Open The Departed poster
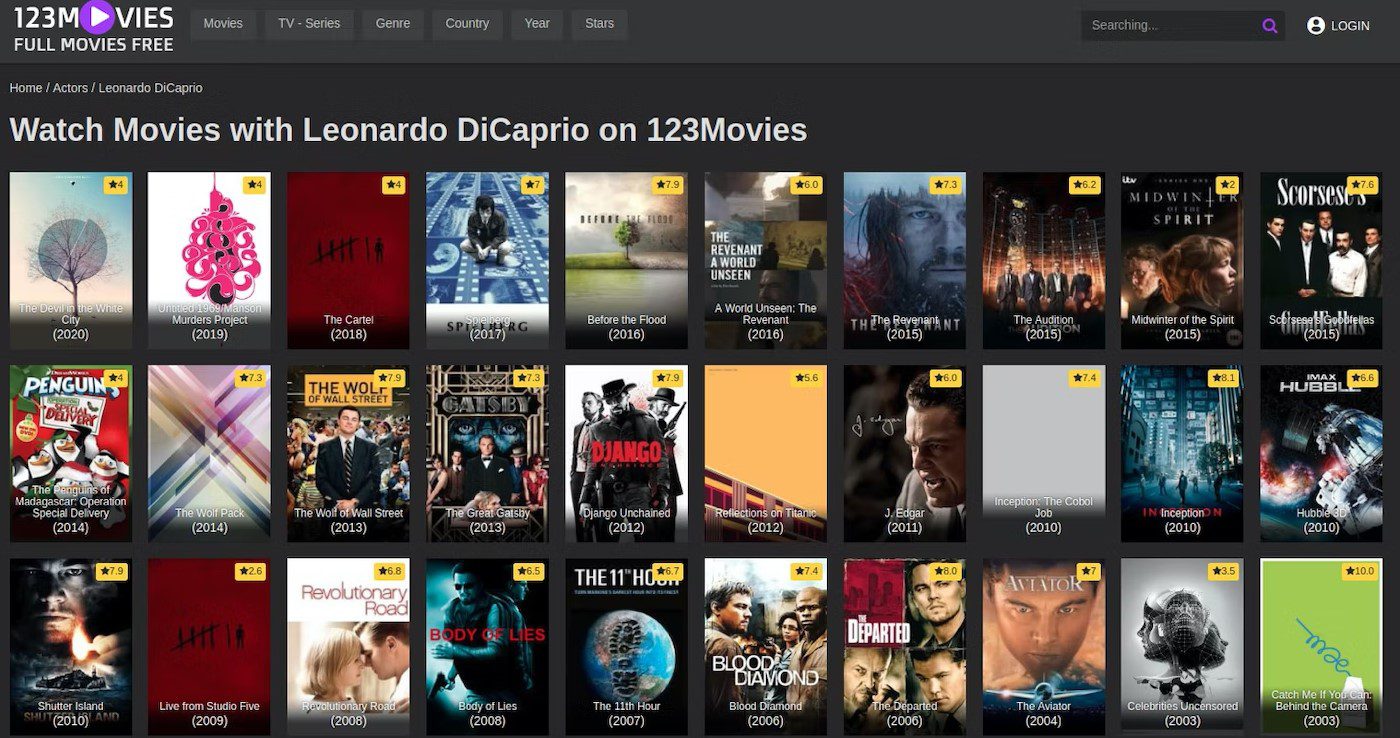 pyautogui.click(x=905, y=646)
